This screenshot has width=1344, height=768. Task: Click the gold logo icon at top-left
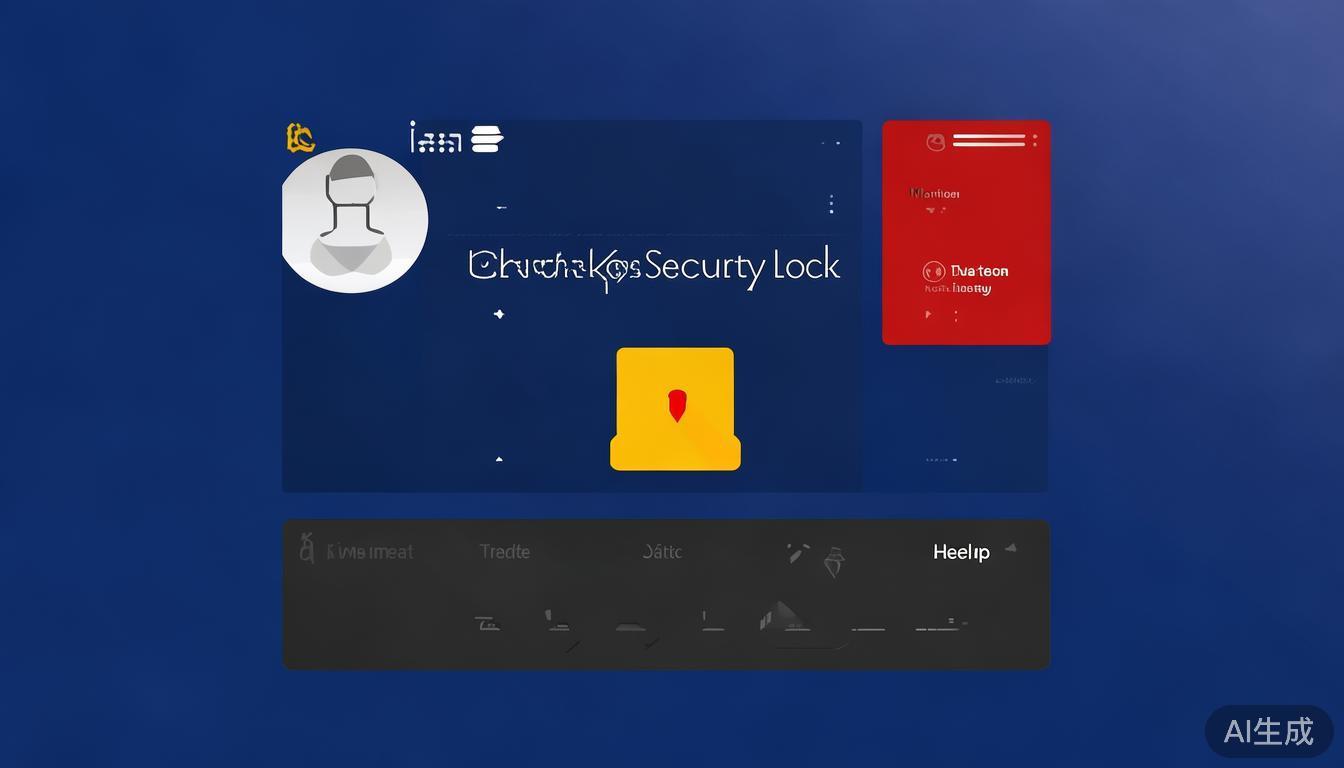(x=300, y=138)
